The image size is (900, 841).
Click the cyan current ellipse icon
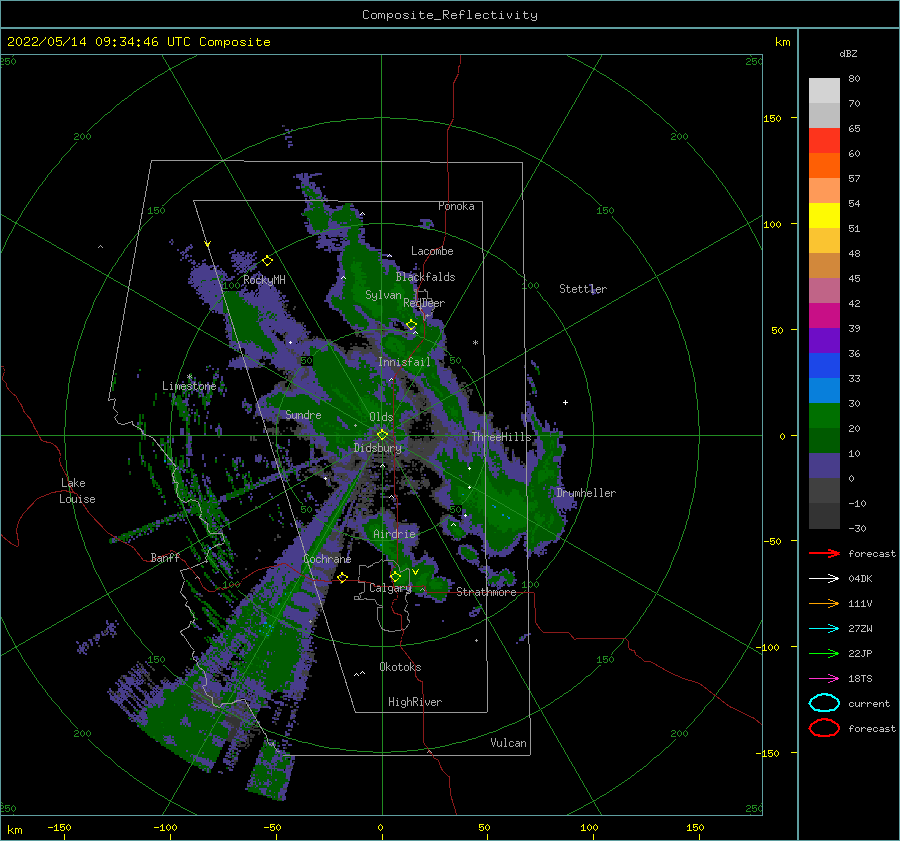click(x=824, y=703)
